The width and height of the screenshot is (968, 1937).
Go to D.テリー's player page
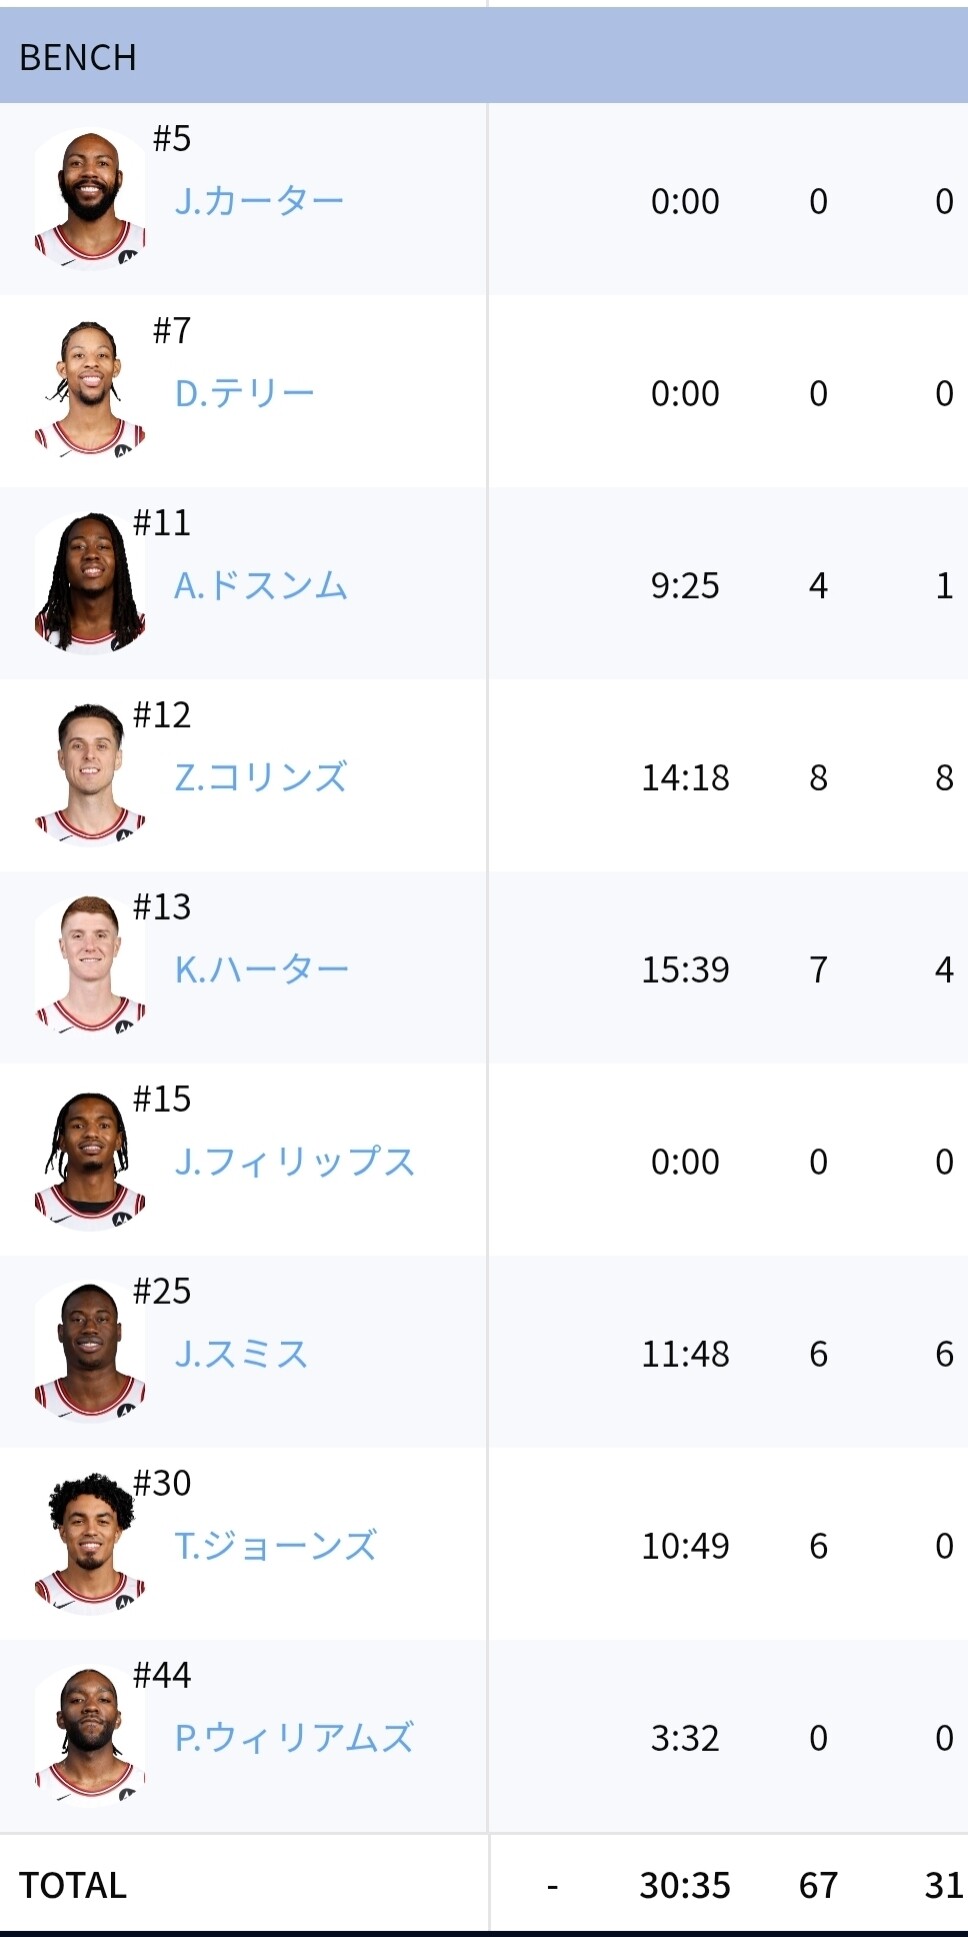click(x=244, y=393)
